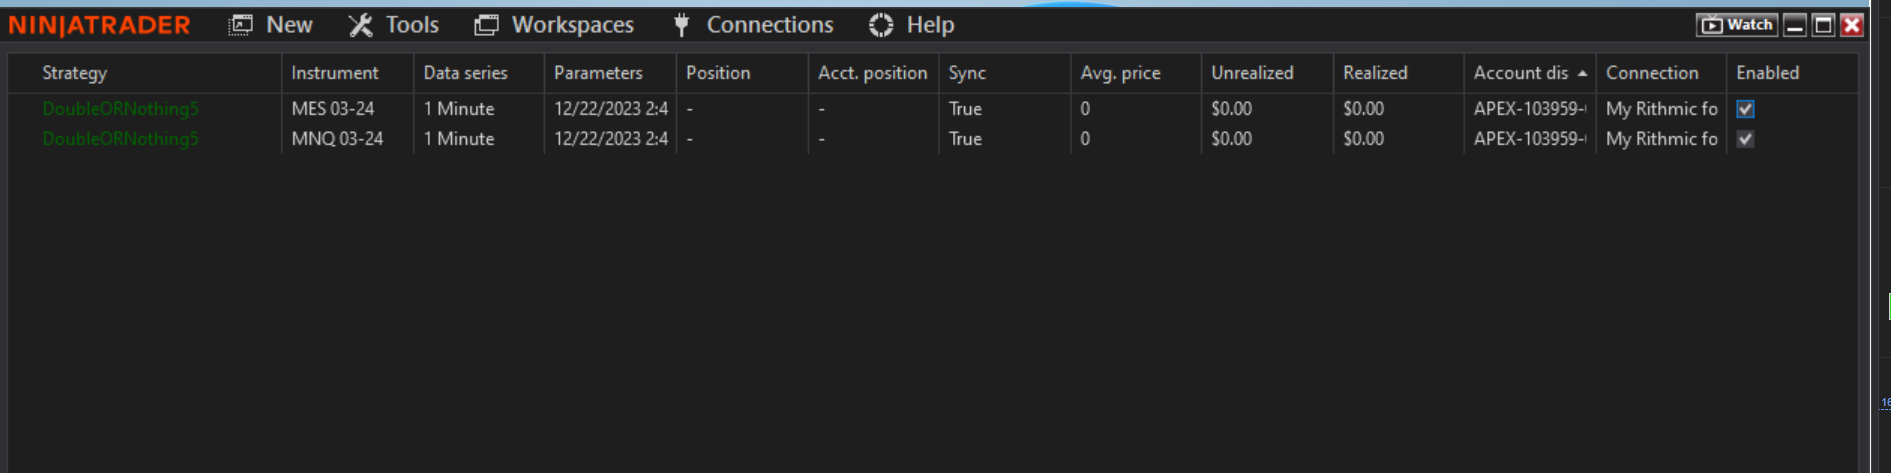Open the Connections menu
The width and height of the screenshot is (1891, 473).
click(x=769, y=25)
